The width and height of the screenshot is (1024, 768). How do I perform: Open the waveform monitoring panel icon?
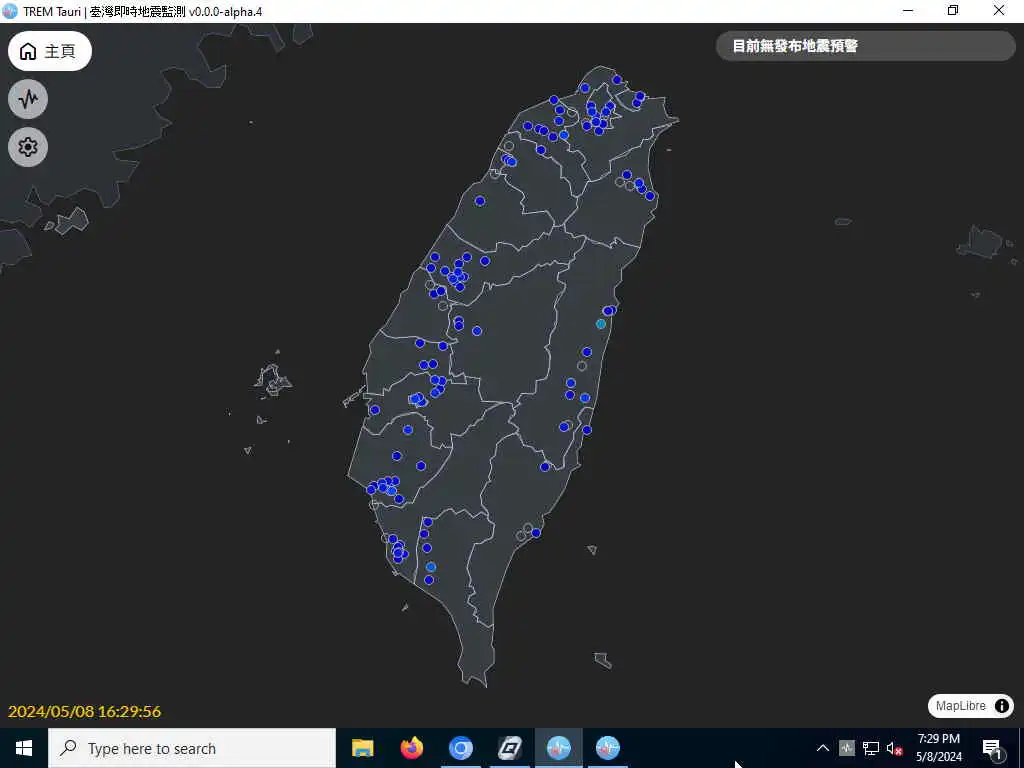(28, 99)
